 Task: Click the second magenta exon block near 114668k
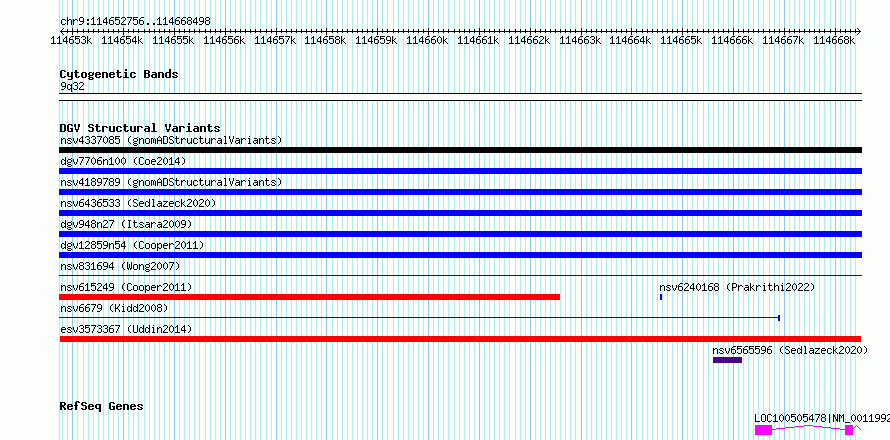849,430
